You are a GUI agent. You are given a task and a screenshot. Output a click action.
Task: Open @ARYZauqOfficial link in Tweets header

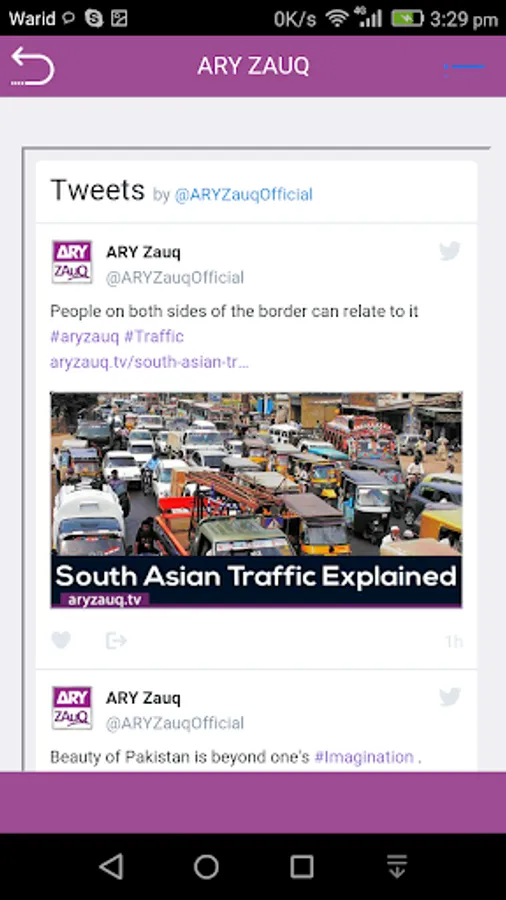click(x=244, y=195)
